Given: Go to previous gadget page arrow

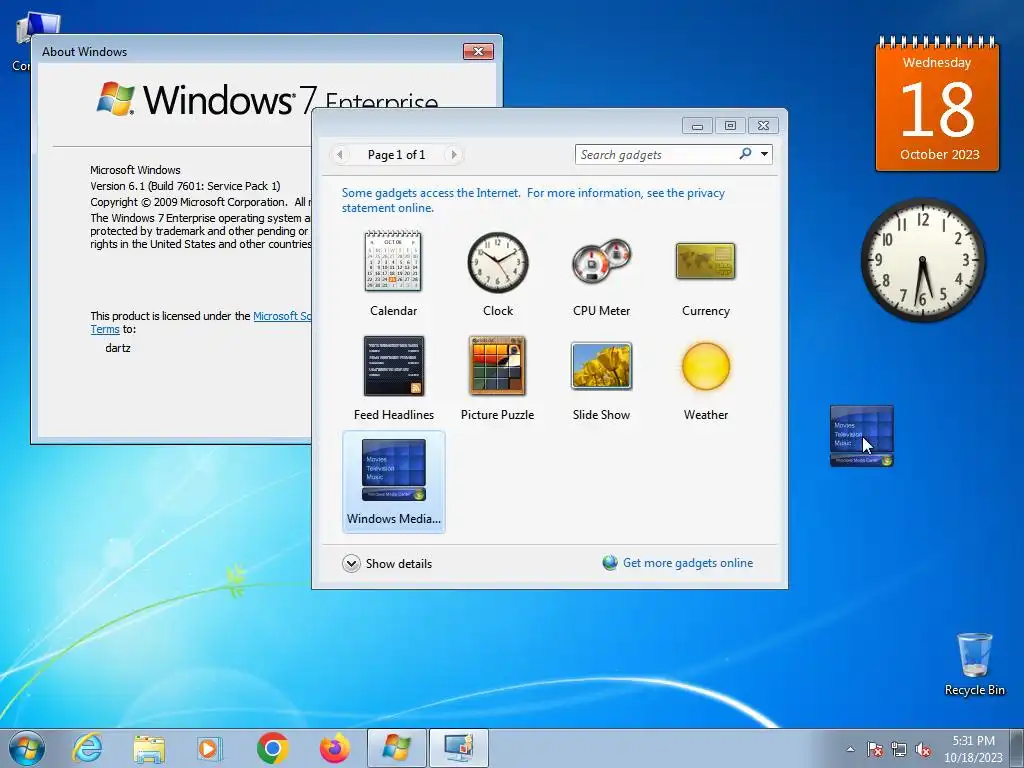Looking at the screenshot, I should (340, 155).
